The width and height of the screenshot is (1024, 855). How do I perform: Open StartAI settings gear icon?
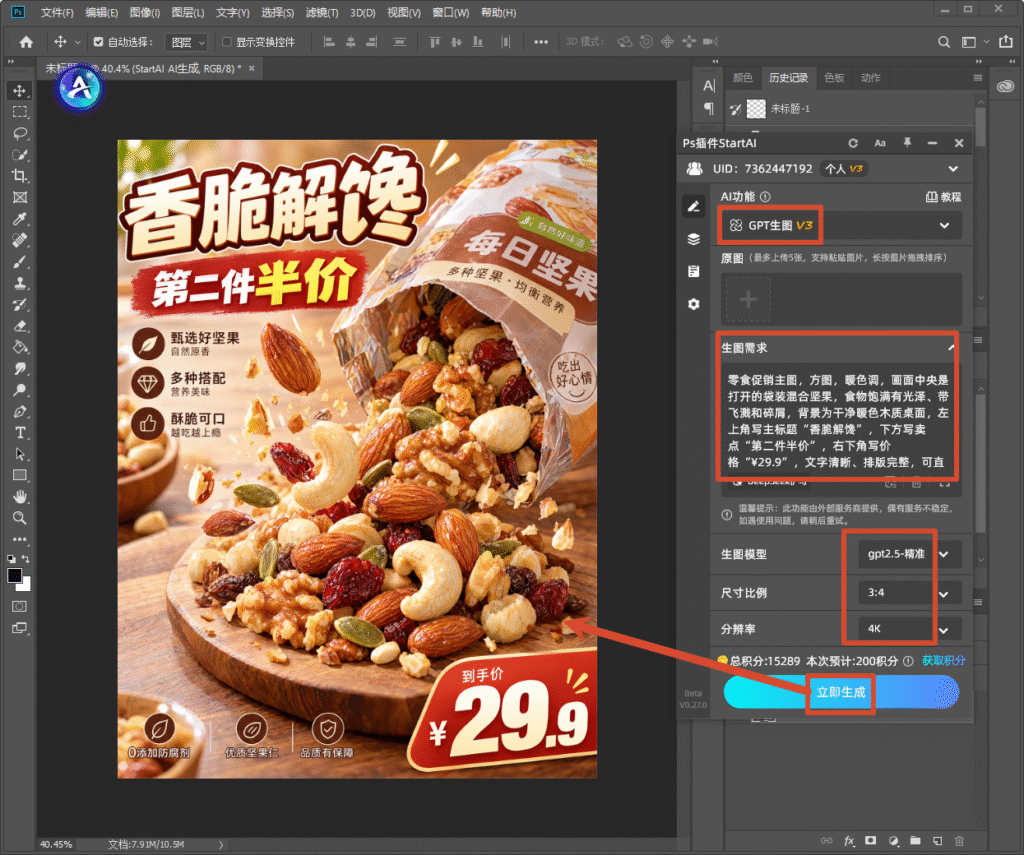pyautogui.click(x=694, y=304)
